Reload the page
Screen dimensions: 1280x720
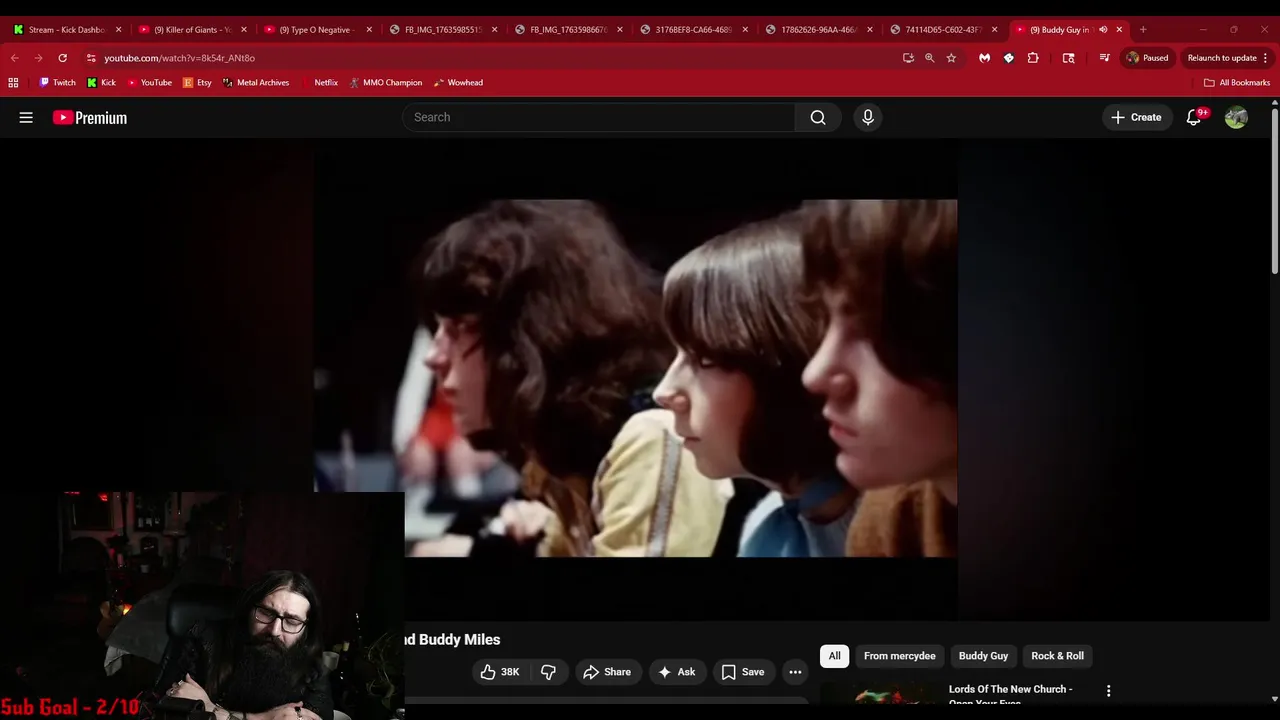[62, 58]
